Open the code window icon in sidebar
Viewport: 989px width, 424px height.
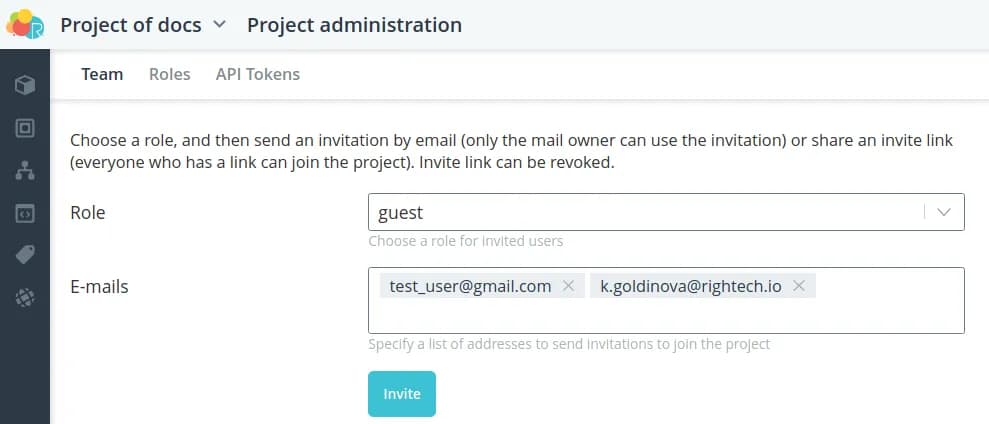25,213
